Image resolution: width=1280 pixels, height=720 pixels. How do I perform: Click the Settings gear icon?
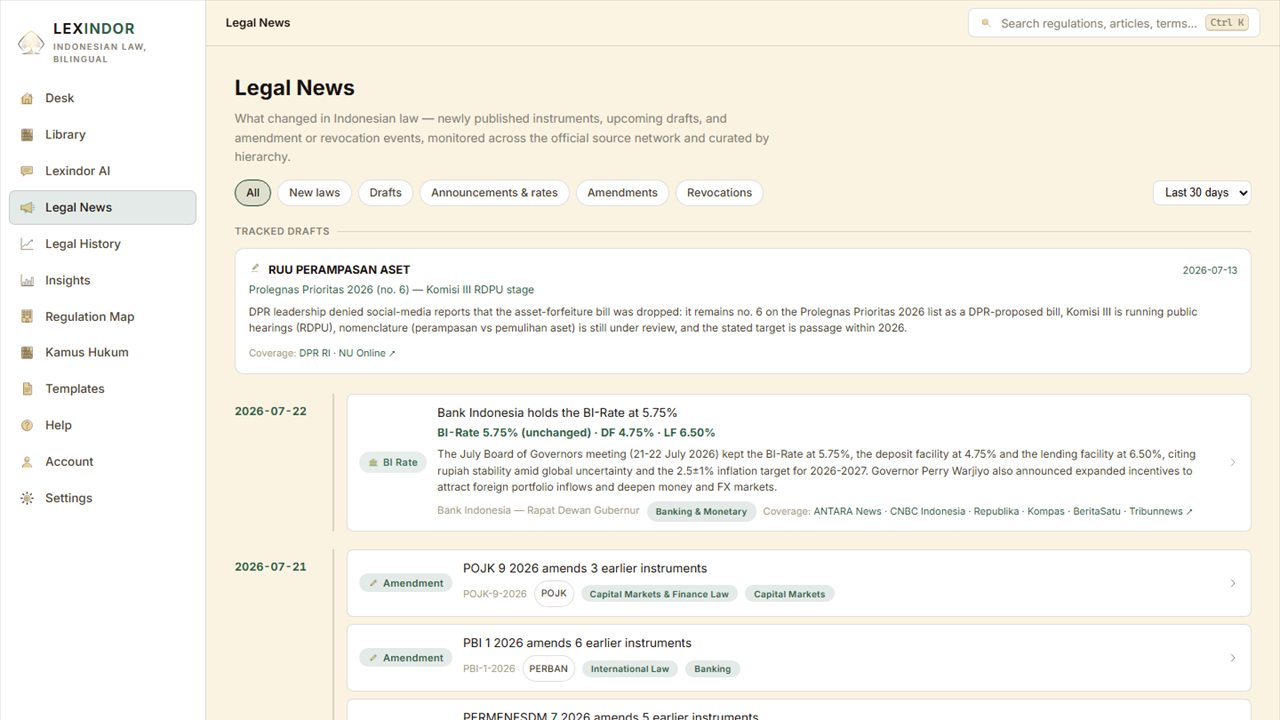pos(27,498)
